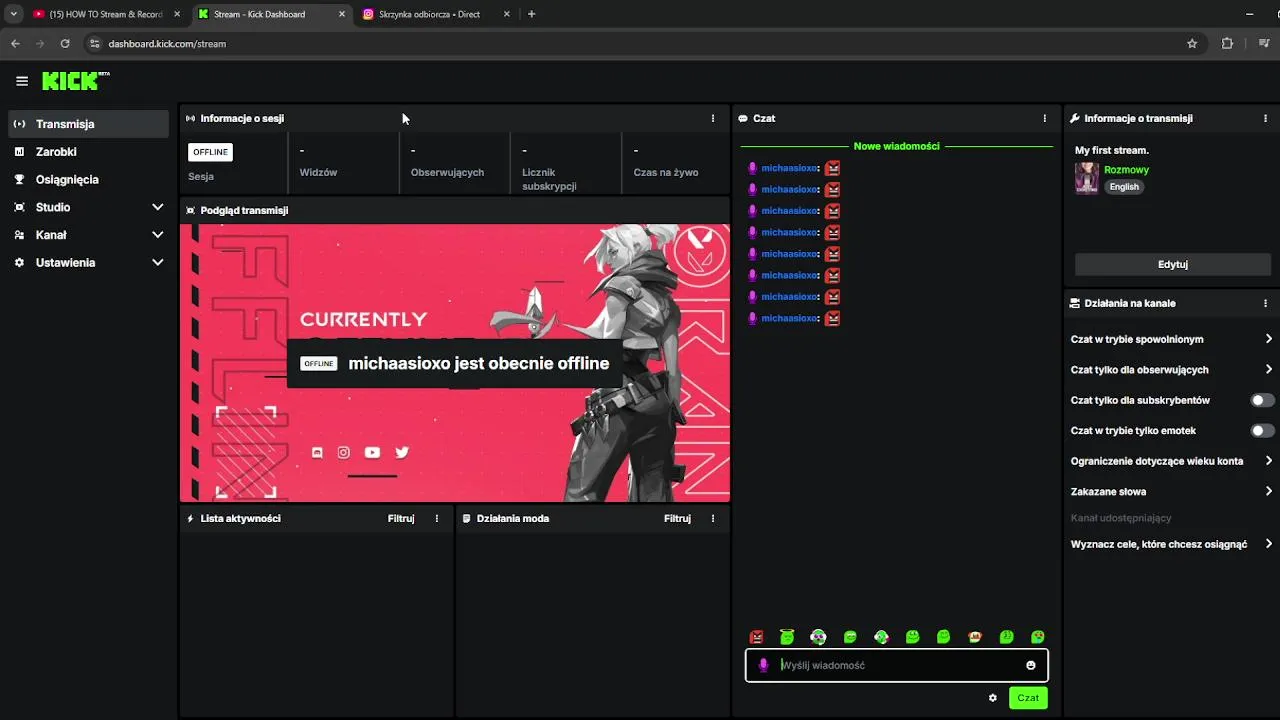
Task: Expand the Kanał sidebar section
Action: pos(88,235)
